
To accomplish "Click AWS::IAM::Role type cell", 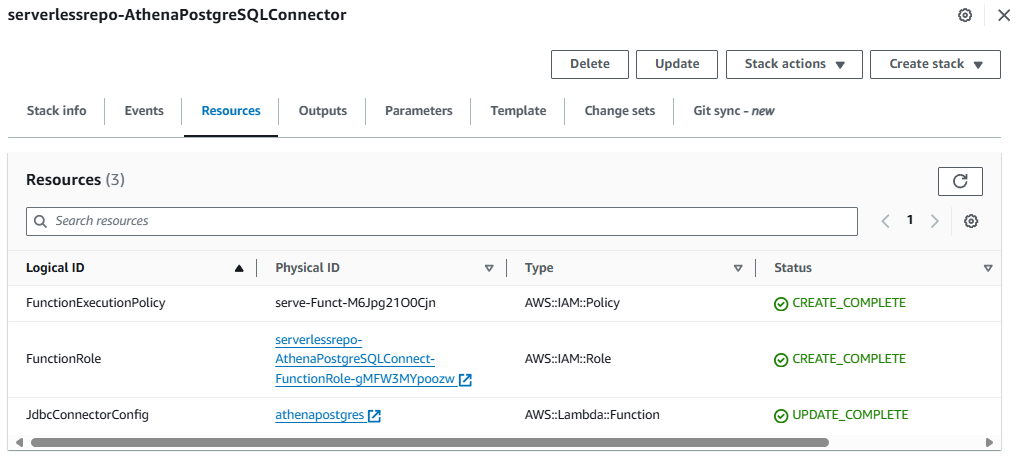I will tap(568, 358).
